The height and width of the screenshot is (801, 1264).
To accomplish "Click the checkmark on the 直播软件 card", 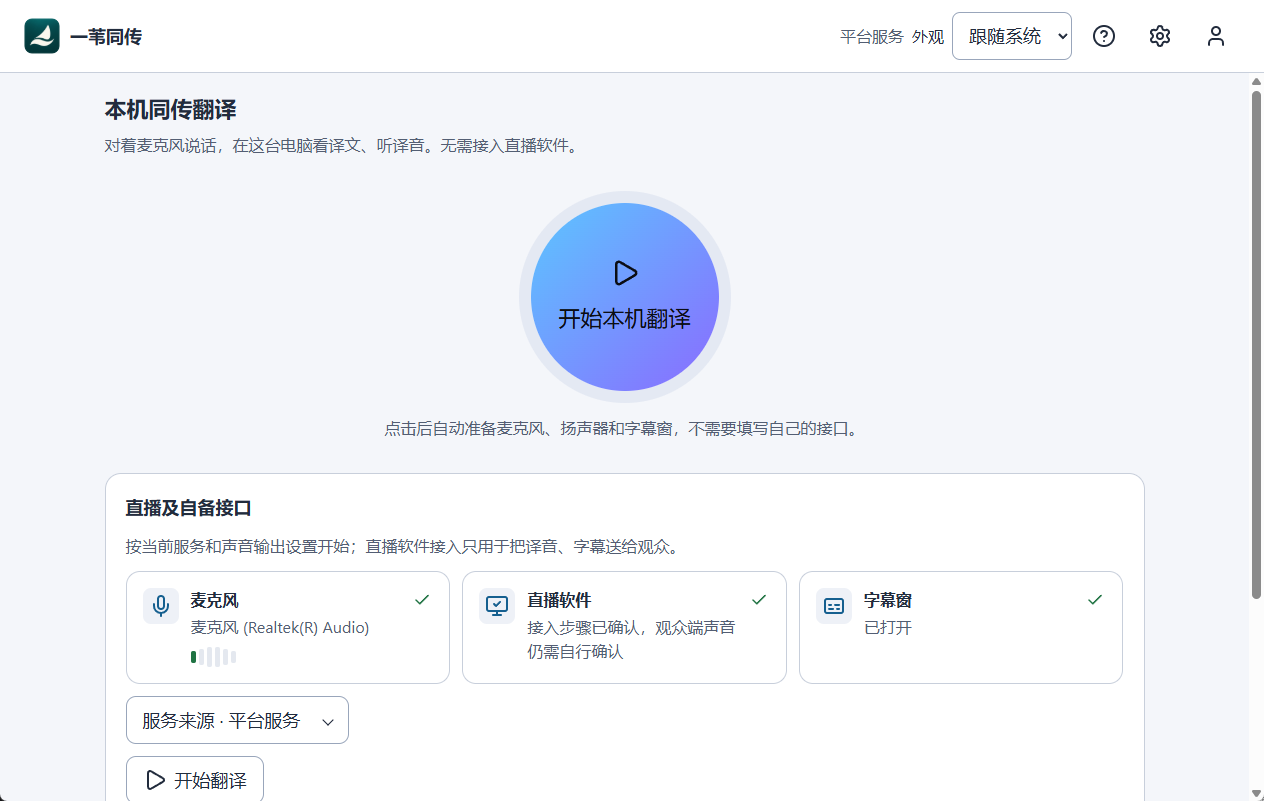I will tap(759, 600).
